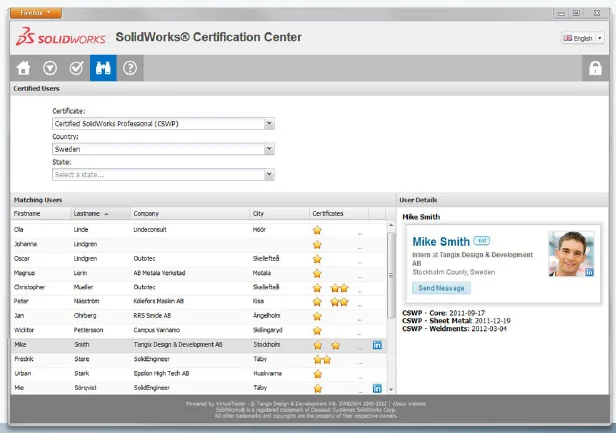Click LinkedIn icon in Mike Smith's row
The height and width of the screenshot is (433, 616).
click(377, 345)
